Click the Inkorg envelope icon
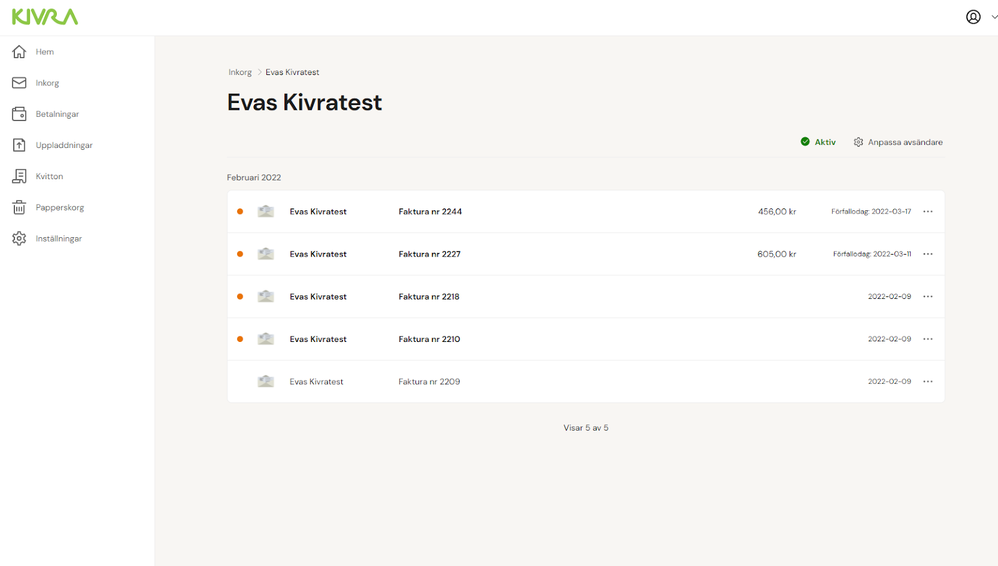Screen dimensions: 998x566 click(x=19, y=83)
